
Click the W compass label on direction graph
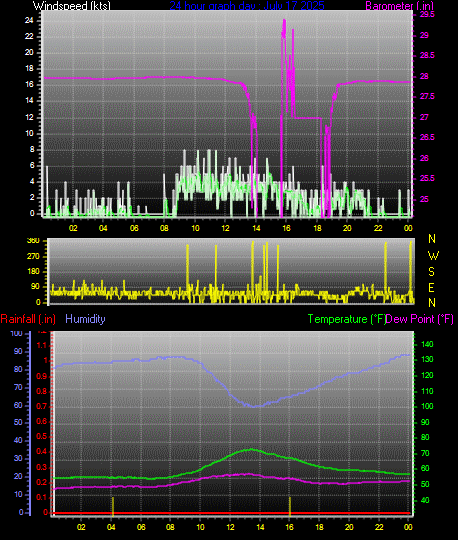point(433,256)
